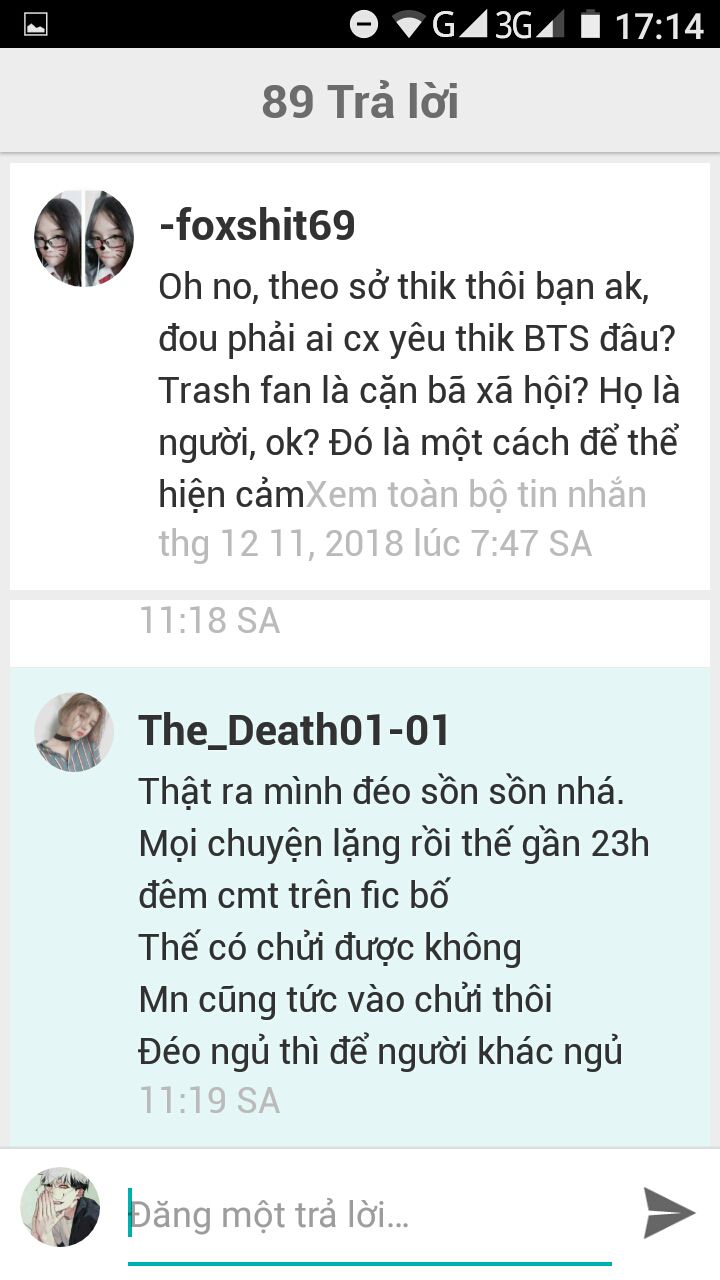Tap your own avatar beside reply field
The image size is (720, 1280).
coord(60,1207)
